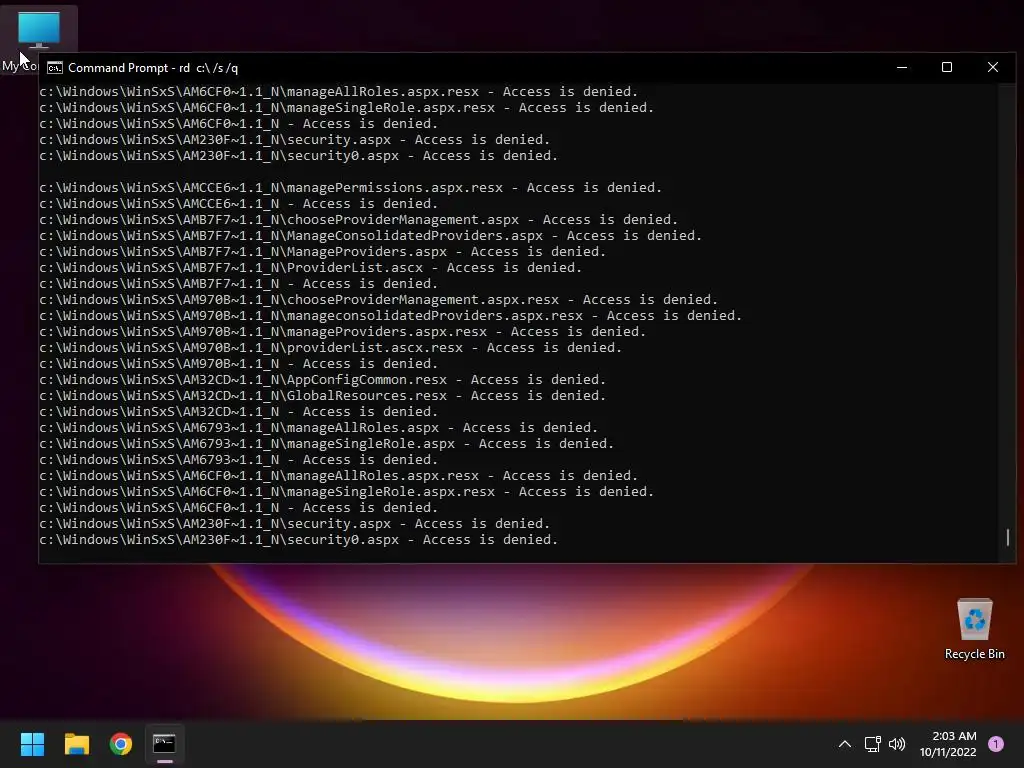Viewport: 1024px width, 768px height.
Task: Launch Google Chrome from the taskbar
Action: coord(121,744)
